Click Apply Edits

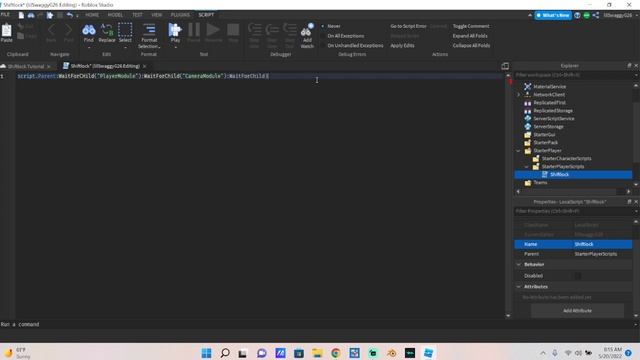402,46
